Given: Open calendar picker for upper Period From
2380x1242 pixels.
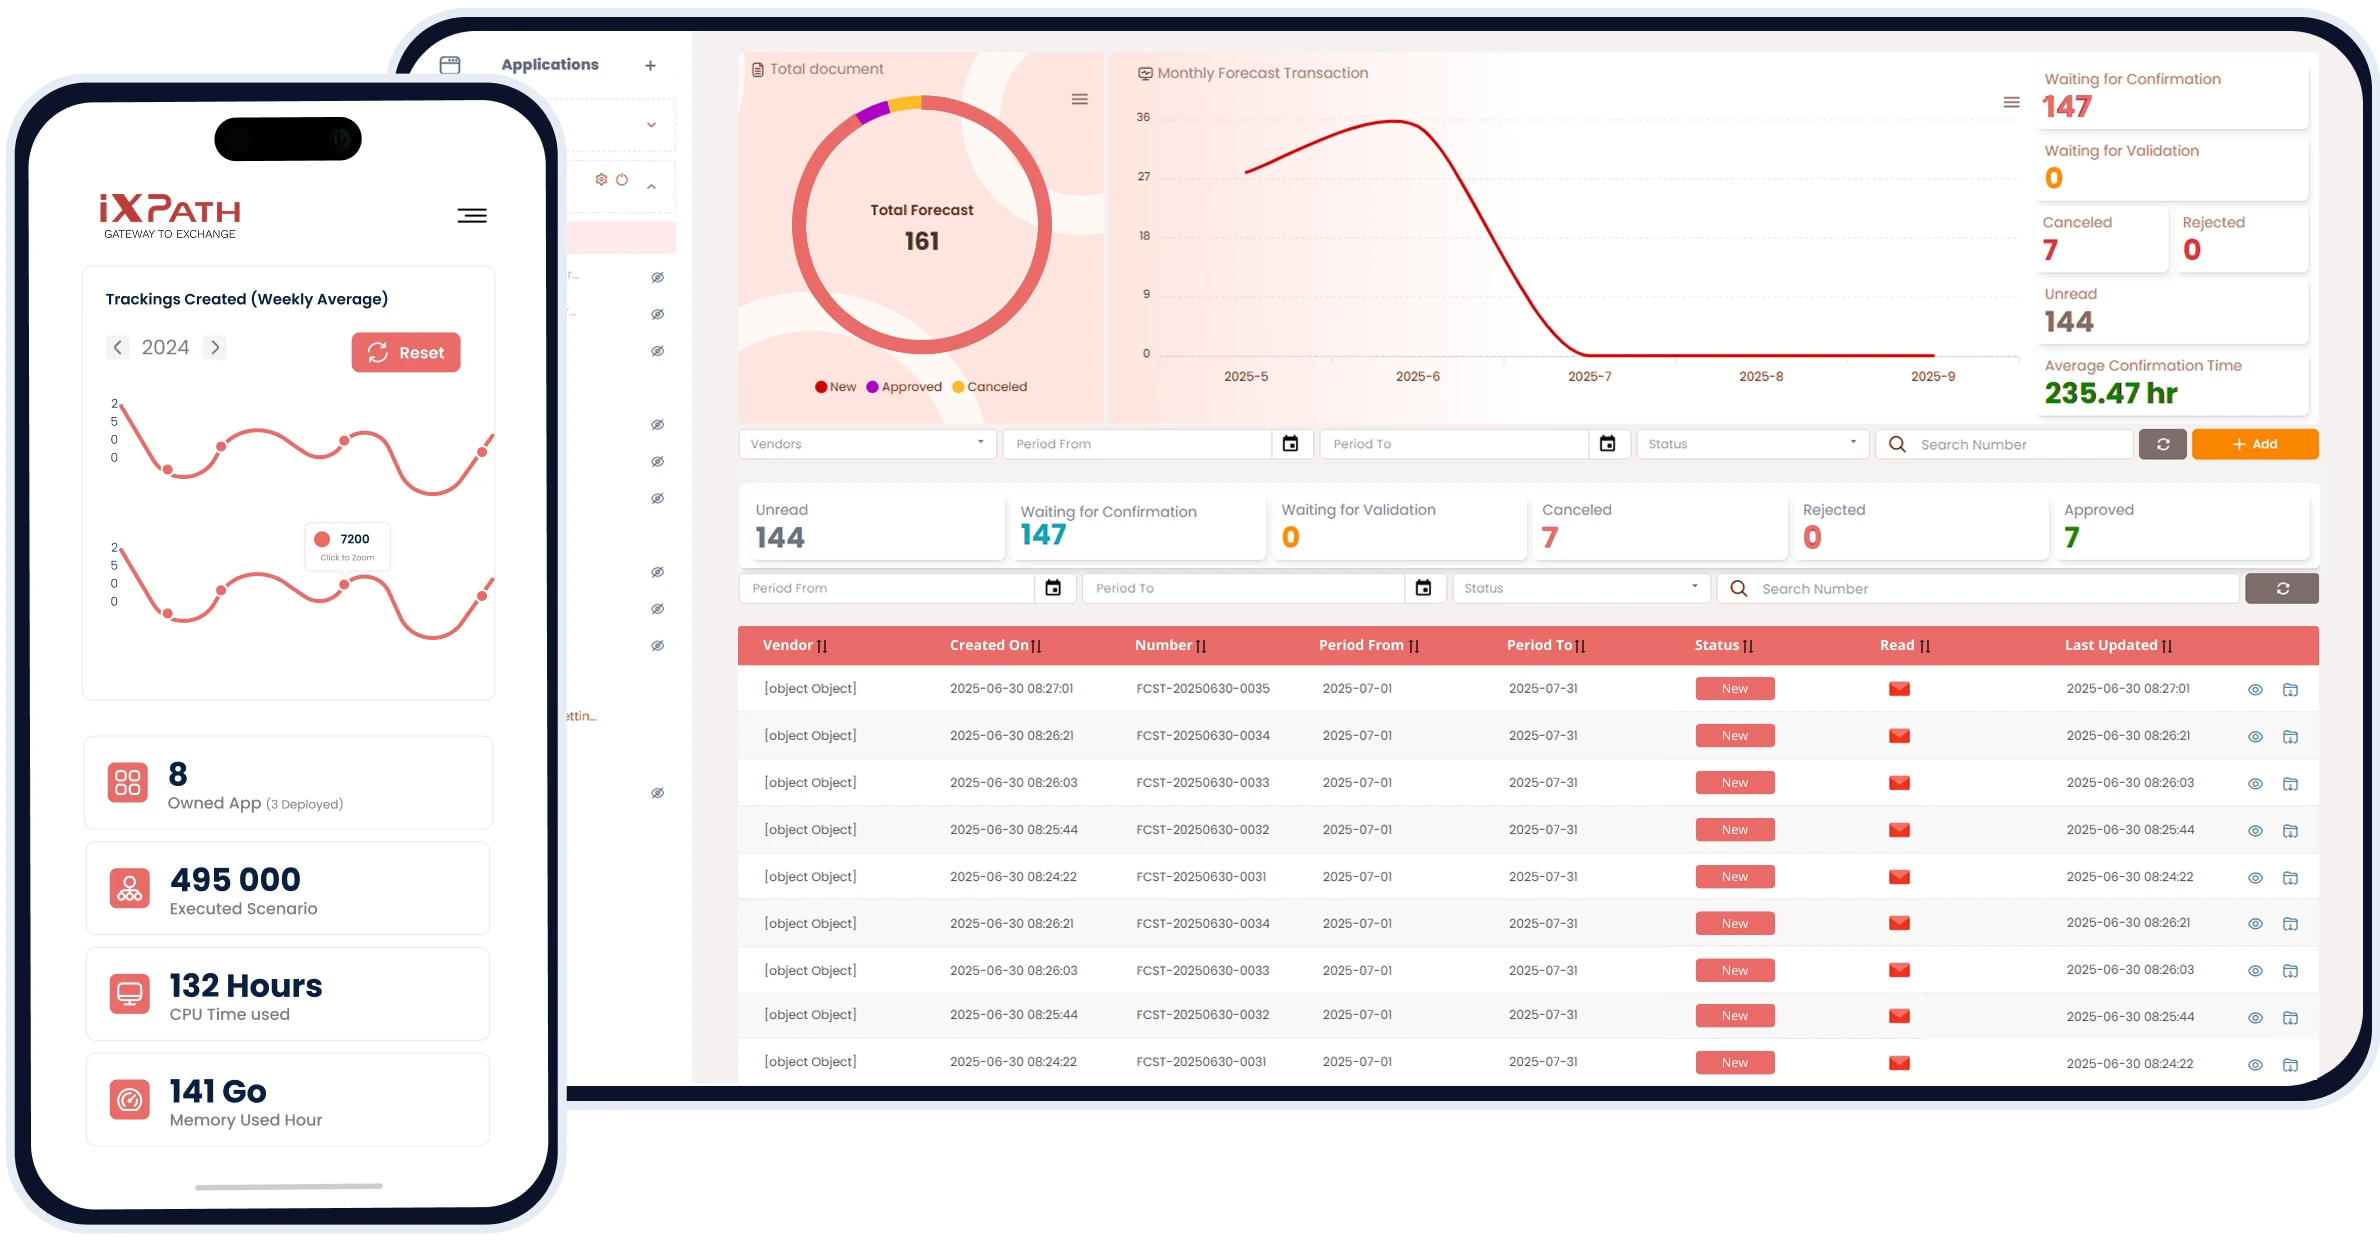Looking at the screenshot, I should coord(1290,444).
